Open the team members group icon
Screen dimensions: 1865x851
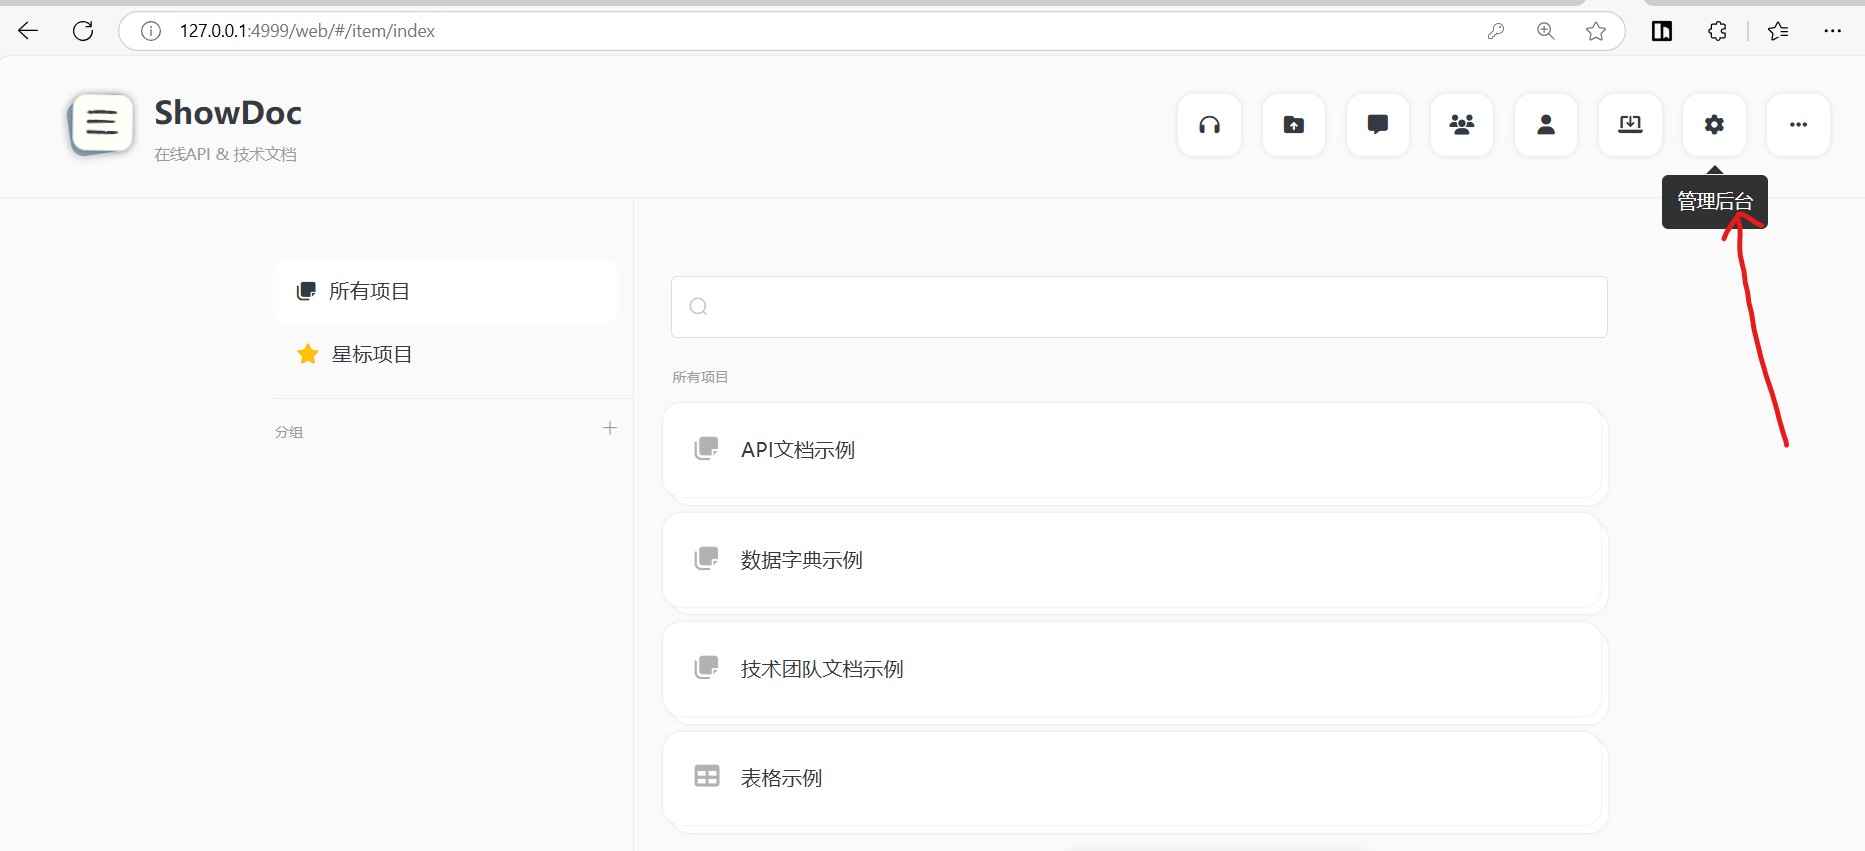1461,125
